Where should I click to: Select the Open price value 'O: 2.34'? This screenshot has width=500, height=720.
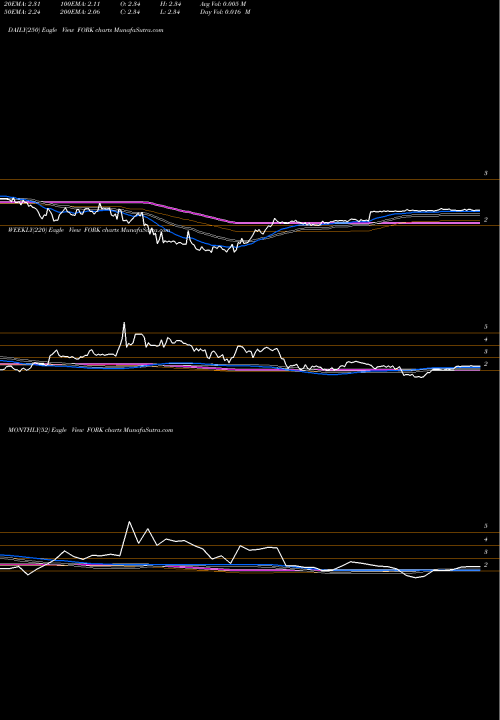click(x=130, y=4)
